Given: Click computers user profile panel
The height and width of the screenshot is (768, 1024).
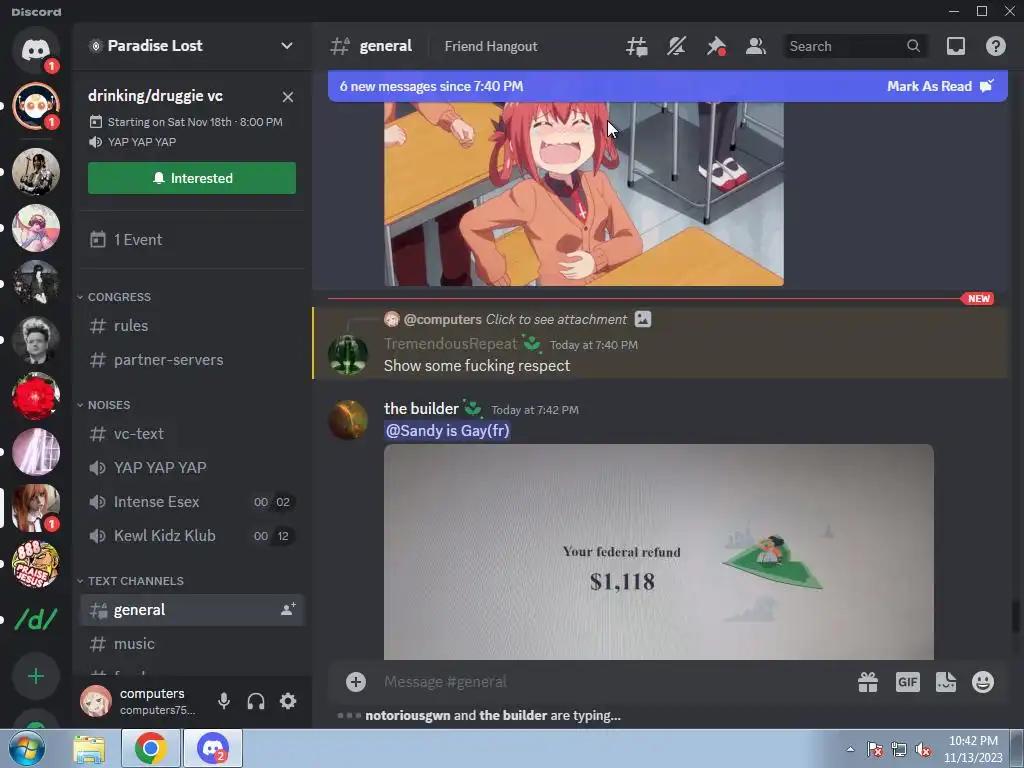Looking at the screenshot, I should tap(140, 701).
